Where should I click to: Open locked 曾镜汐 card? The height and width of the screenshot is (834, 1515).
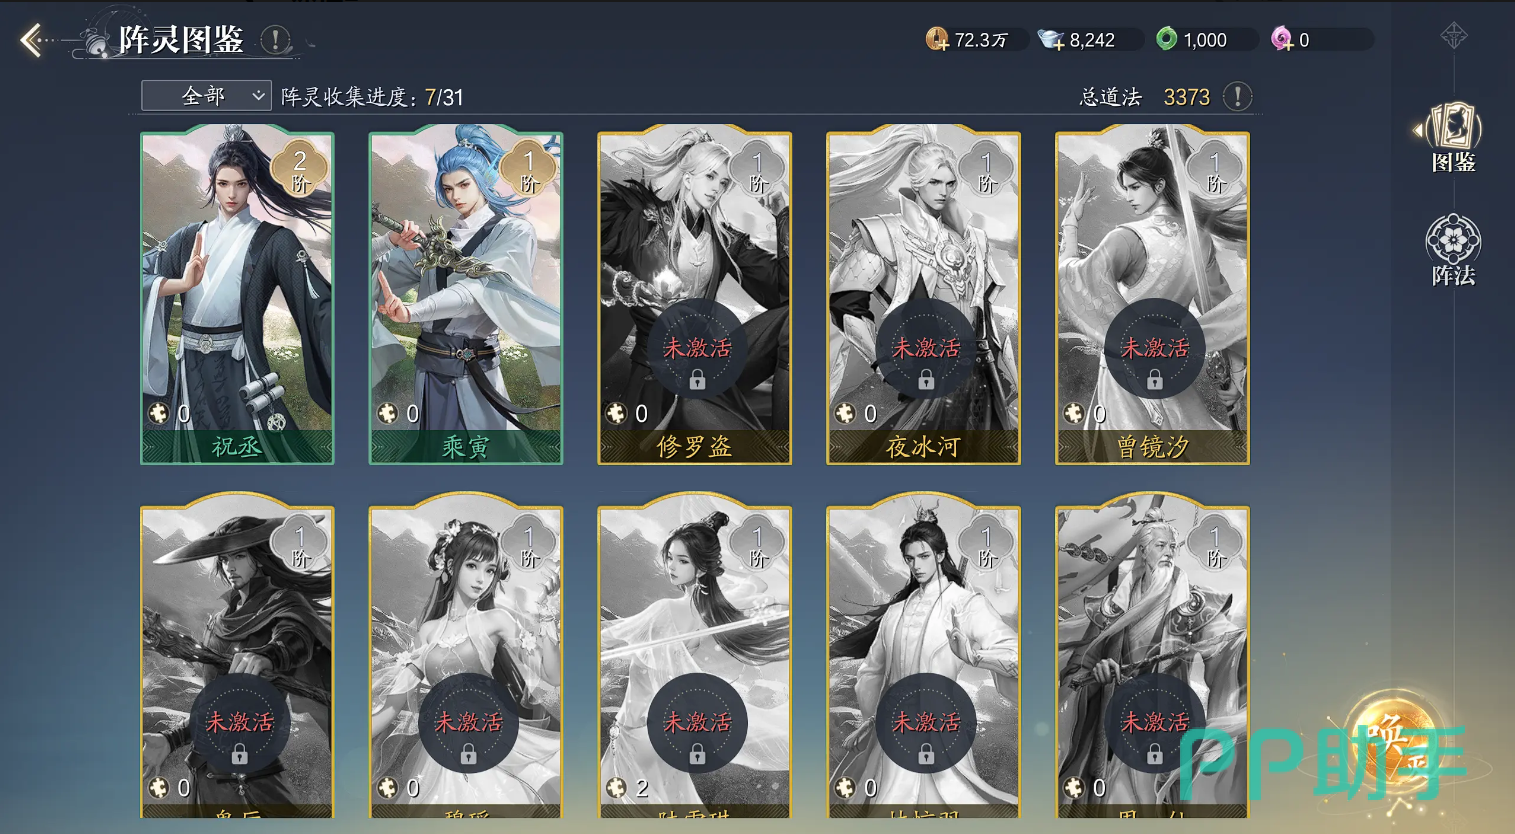click(1153, 295)
